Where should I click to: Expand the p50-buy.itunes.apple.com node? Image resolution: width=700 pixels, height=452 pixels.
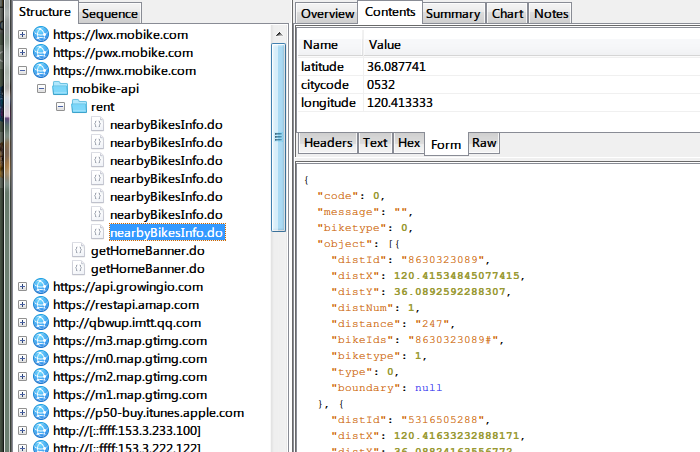(22, 413)
